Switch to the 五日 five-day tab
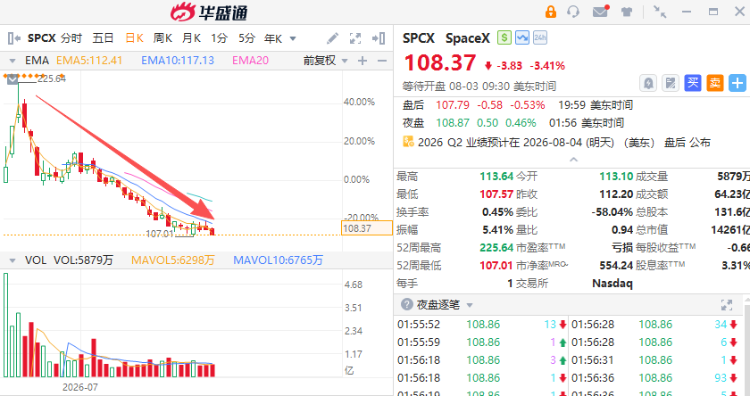Viewport: 750px width, 396px height. coord(103,38)
